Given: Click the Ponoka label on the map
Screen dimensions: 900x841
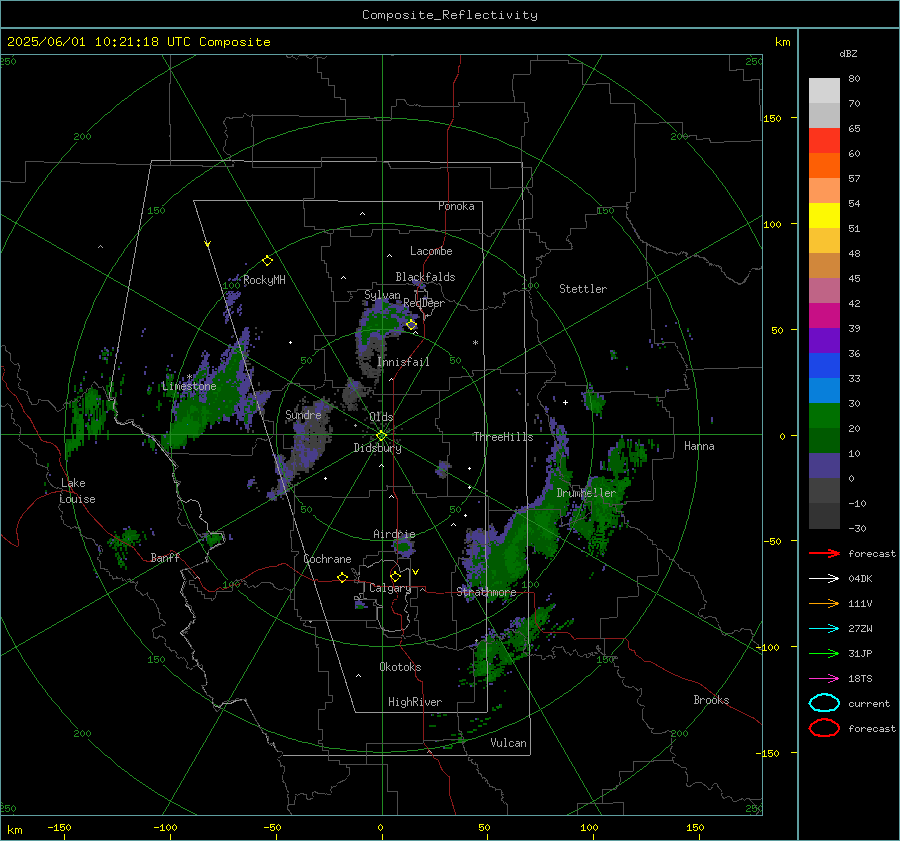Looking at the screenshot, I should tap(456, 206).
